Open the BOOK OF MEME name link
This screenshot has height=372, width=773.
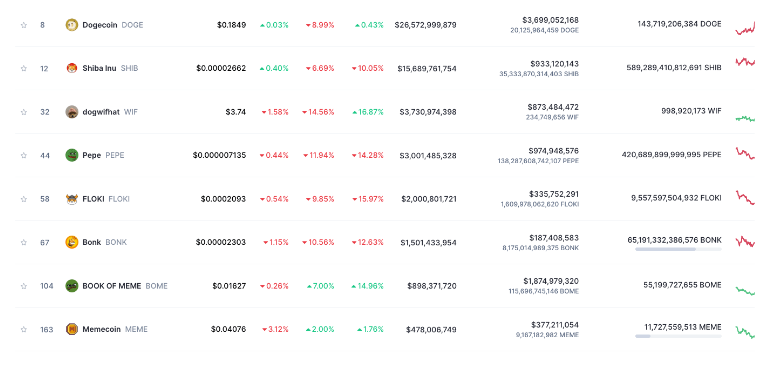click(x=125, y=286)
